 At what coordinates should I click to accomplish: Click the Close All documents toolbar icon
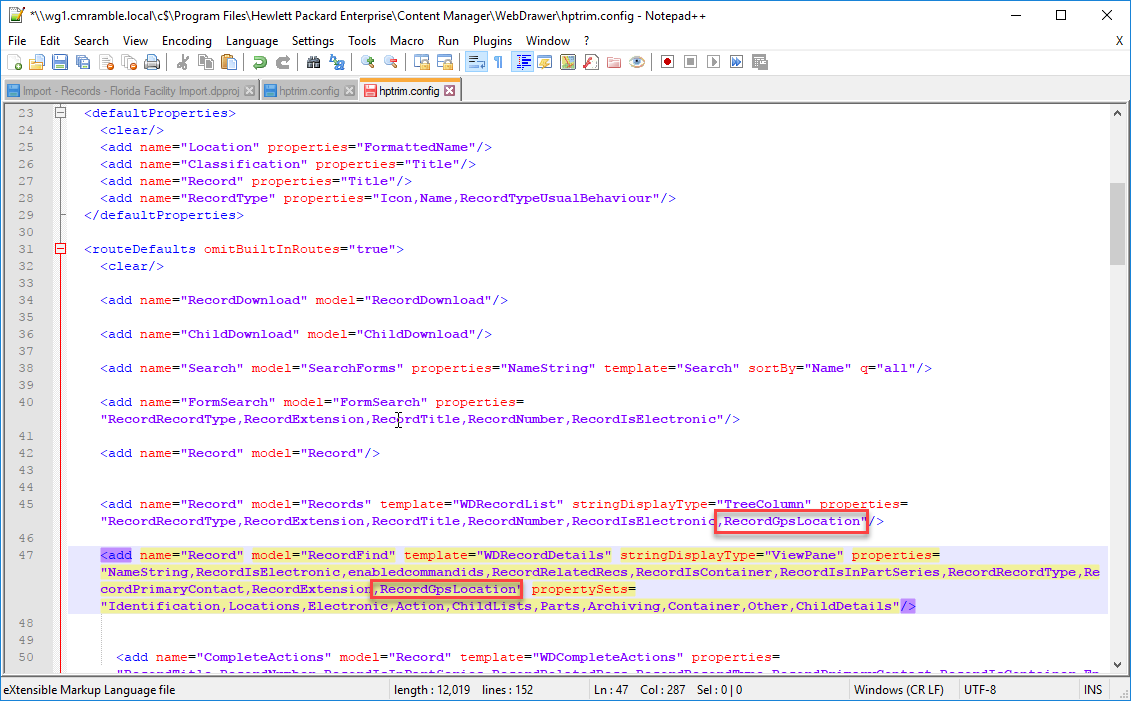pos(129,63)
